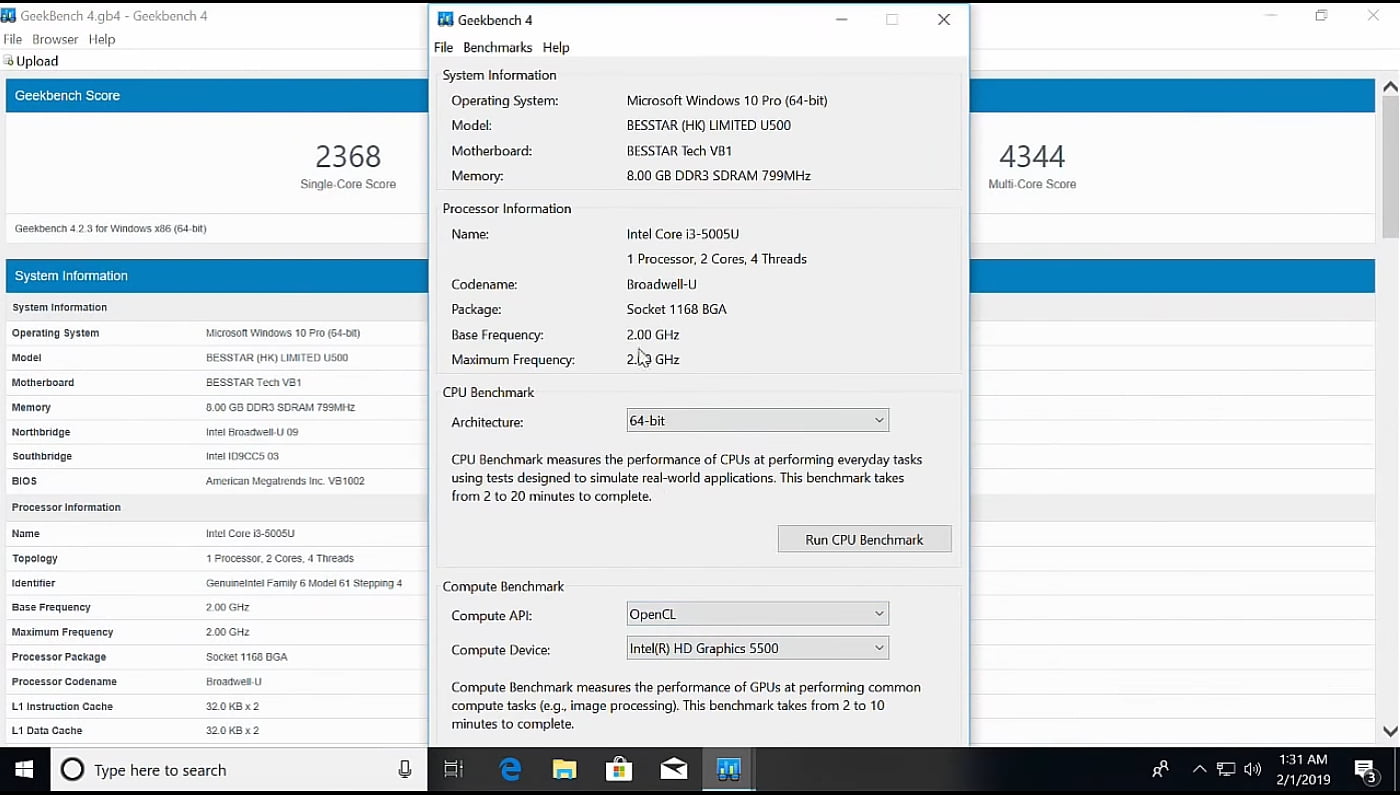Open the Mail app on taskbar

[674, 769]
